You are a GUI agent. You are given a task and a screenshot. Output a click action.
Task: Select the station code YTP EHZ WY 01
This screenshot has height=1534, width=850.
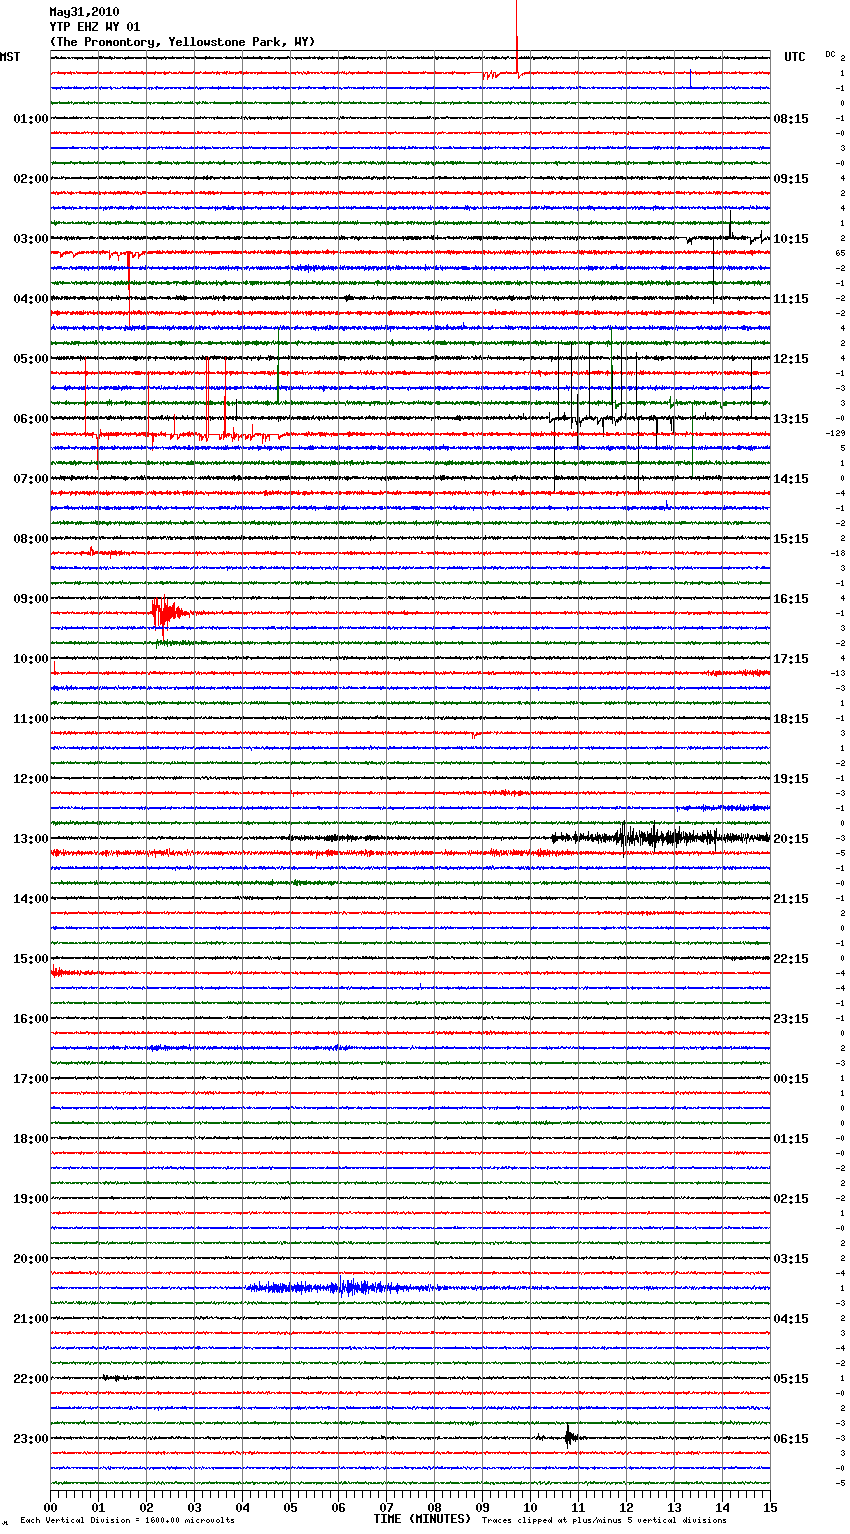pos(94,27)
